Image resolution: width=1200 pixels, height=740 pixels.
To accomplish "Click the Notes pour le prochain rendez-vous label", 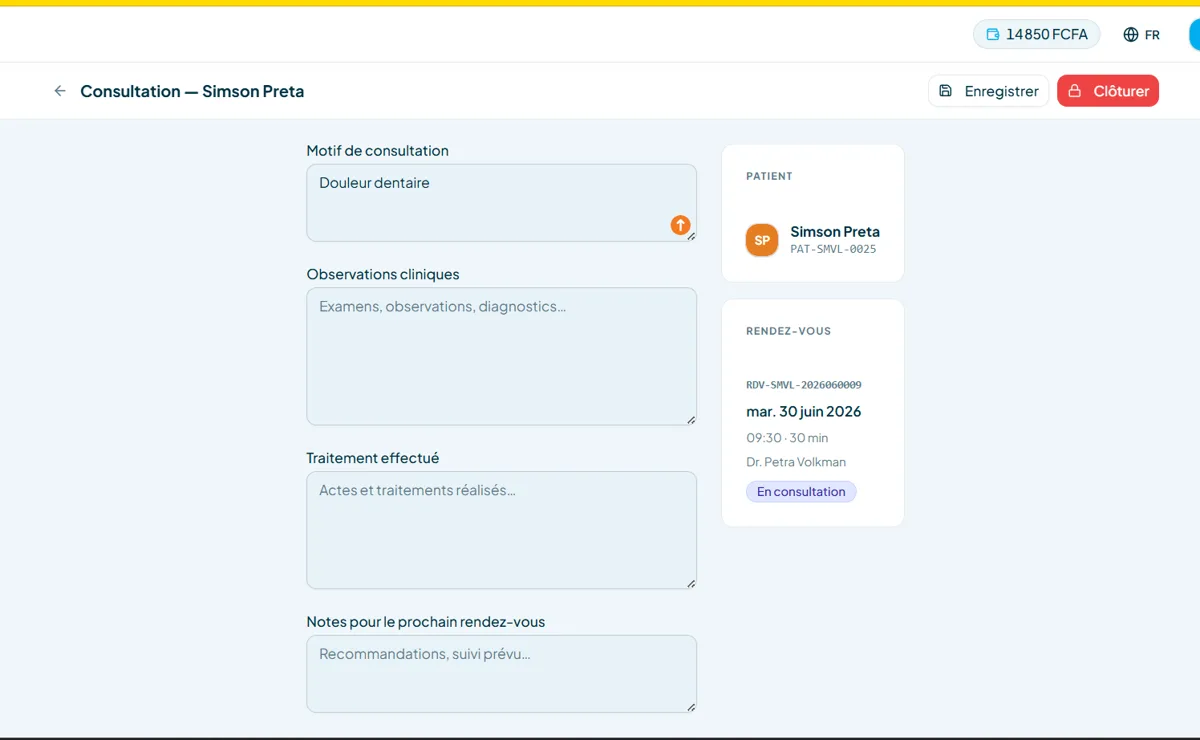I will pos(426,622).
